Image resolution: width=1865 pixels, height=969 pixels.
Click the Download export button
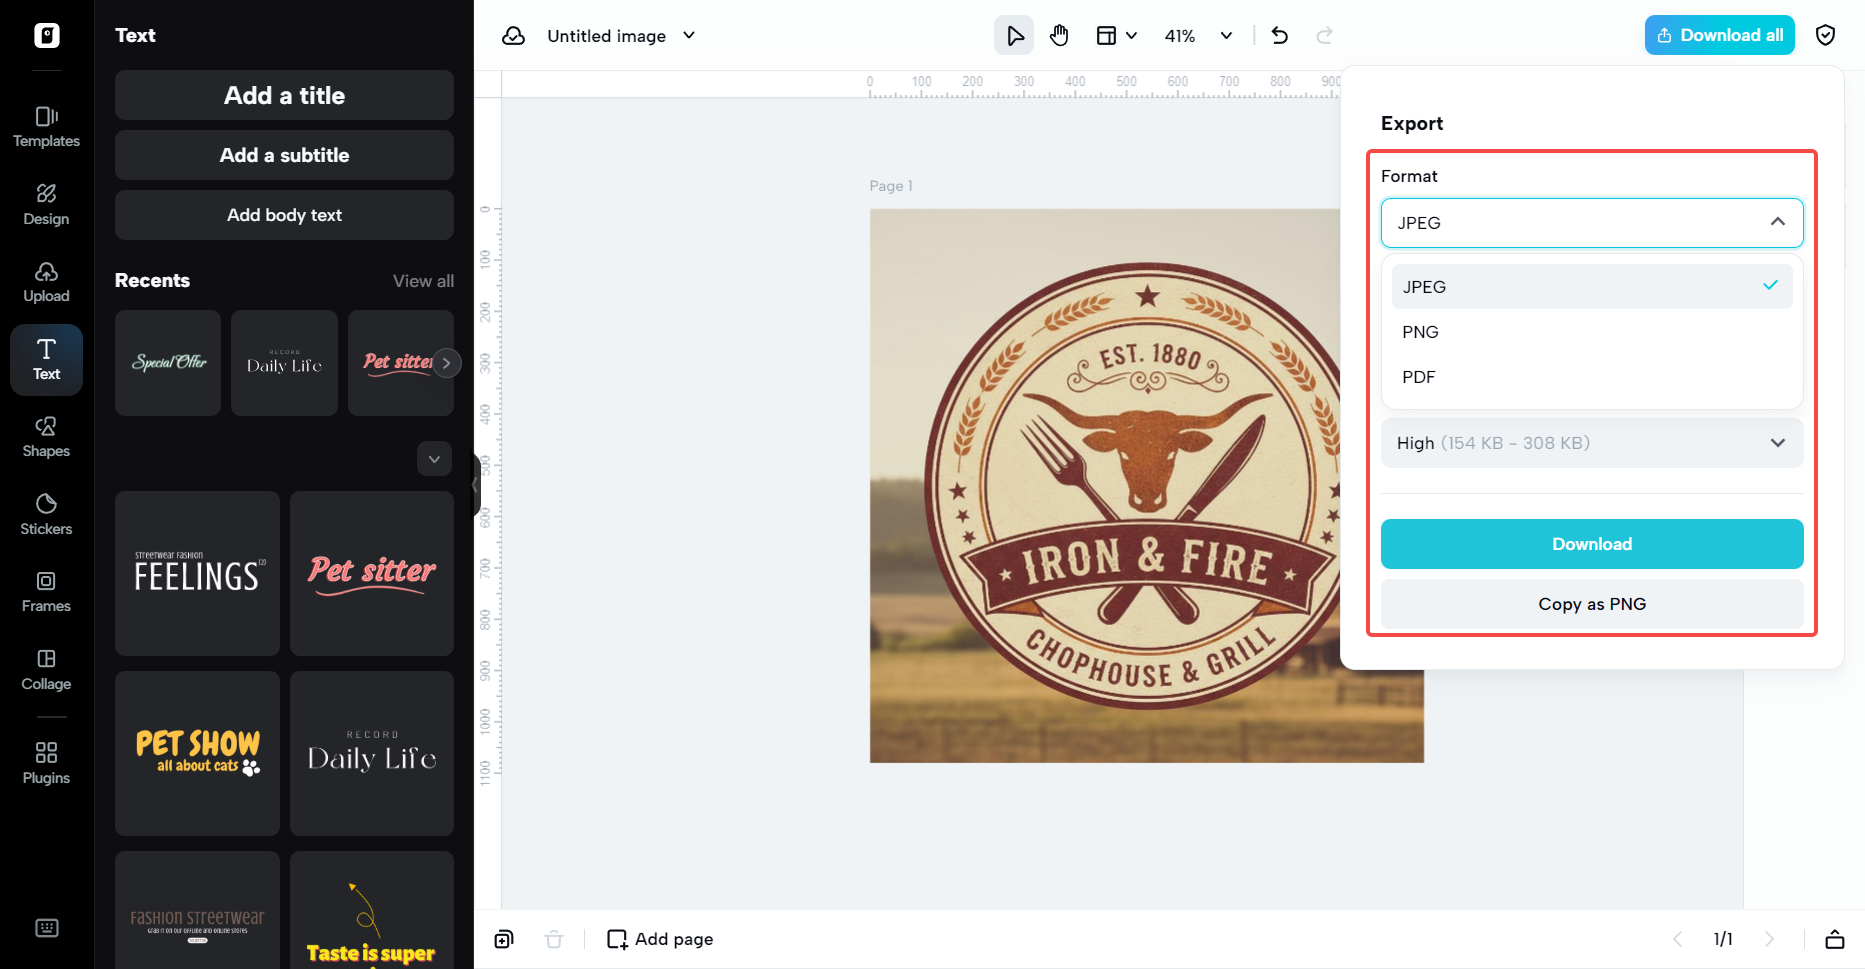[1592, 544]
